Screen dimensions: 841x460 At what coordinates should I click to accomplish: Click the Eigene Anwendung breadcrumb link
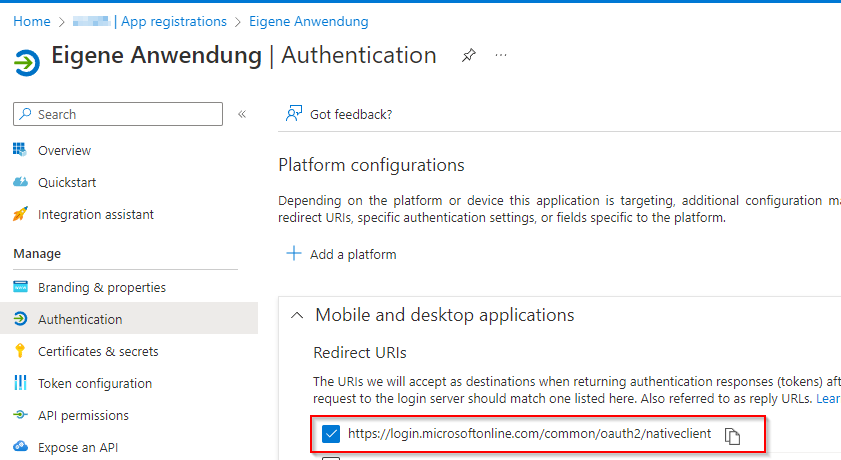coord(308,21)
